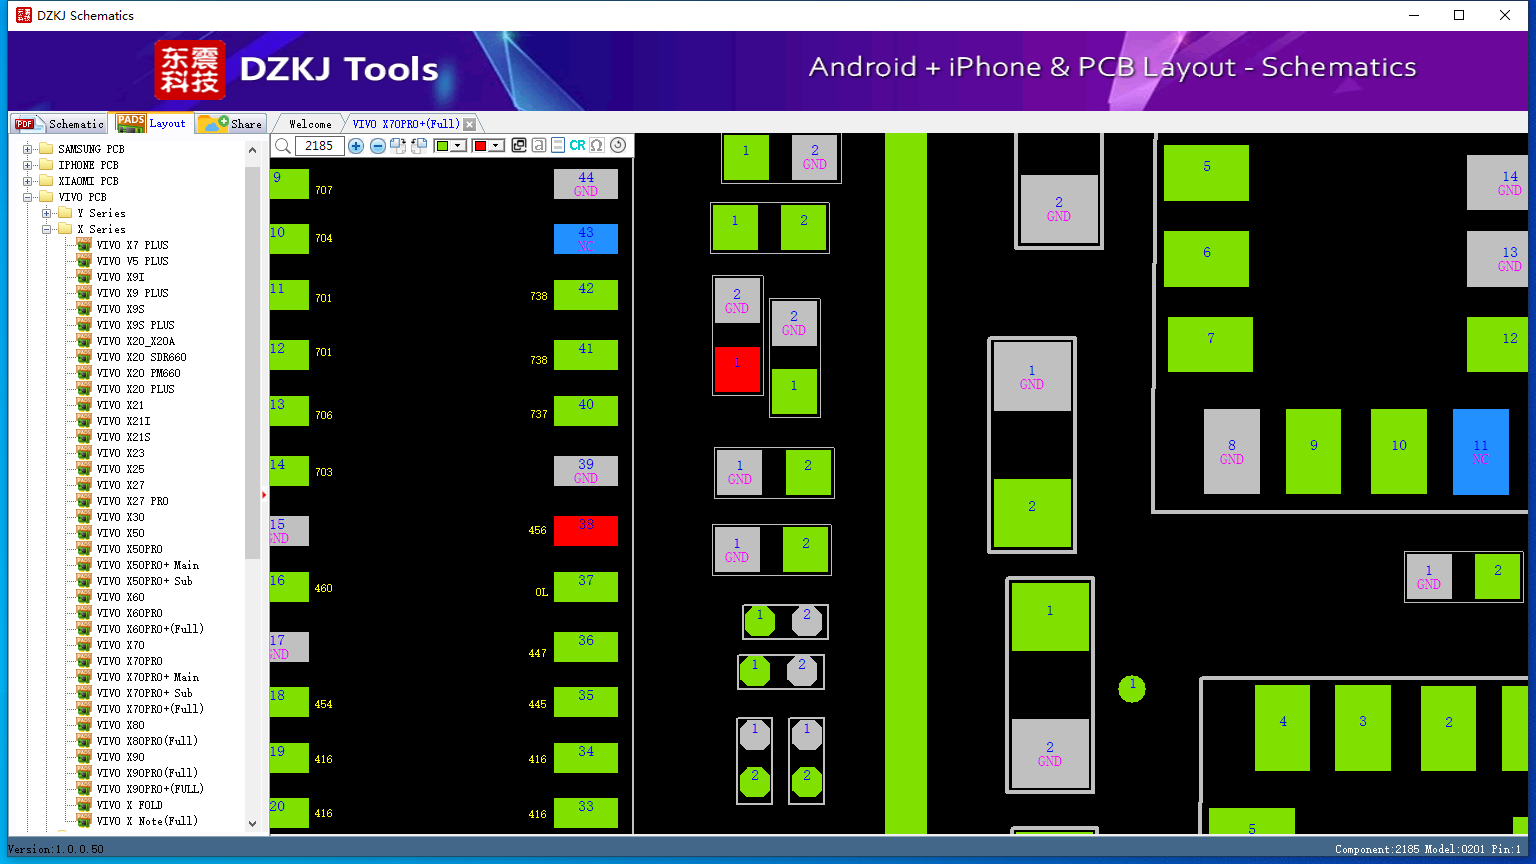Select the XIAOMI PCB folder
Image resolution: width=1536 pixels, height=864 pixels.
click(x=88, y=181)
